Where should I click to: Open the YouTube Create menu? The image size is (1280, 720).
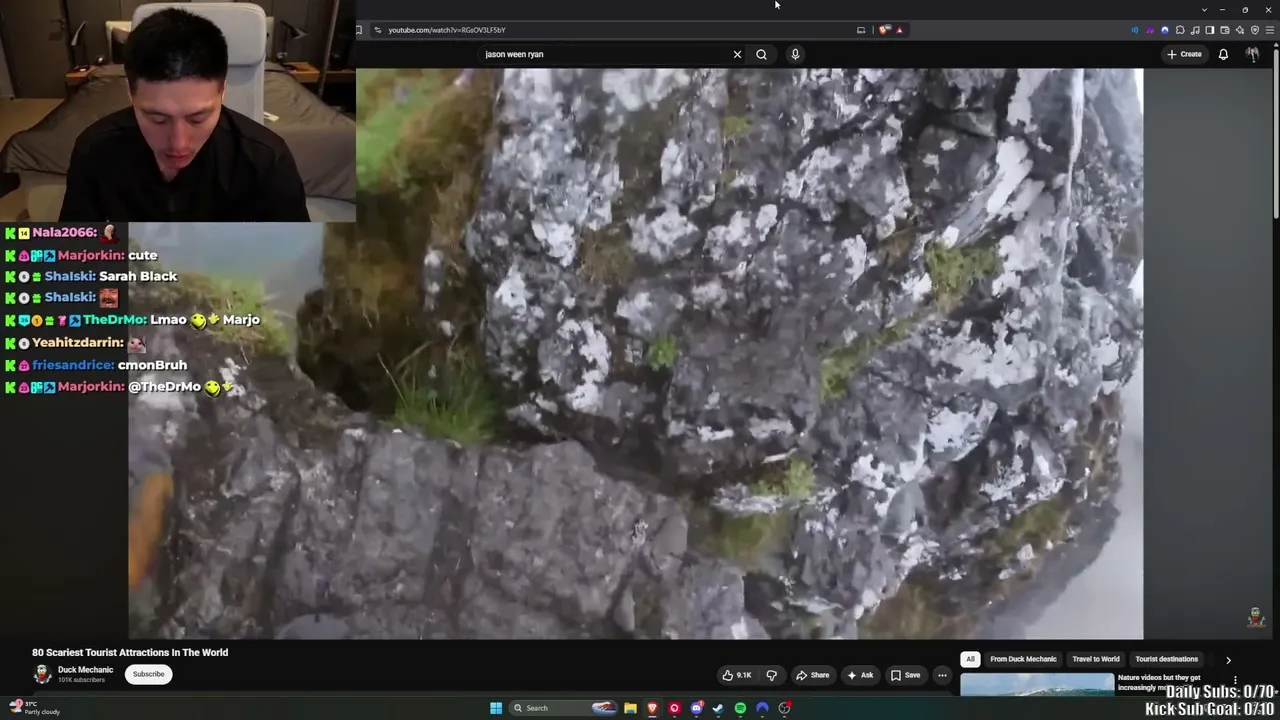[x=1184, y=54]
